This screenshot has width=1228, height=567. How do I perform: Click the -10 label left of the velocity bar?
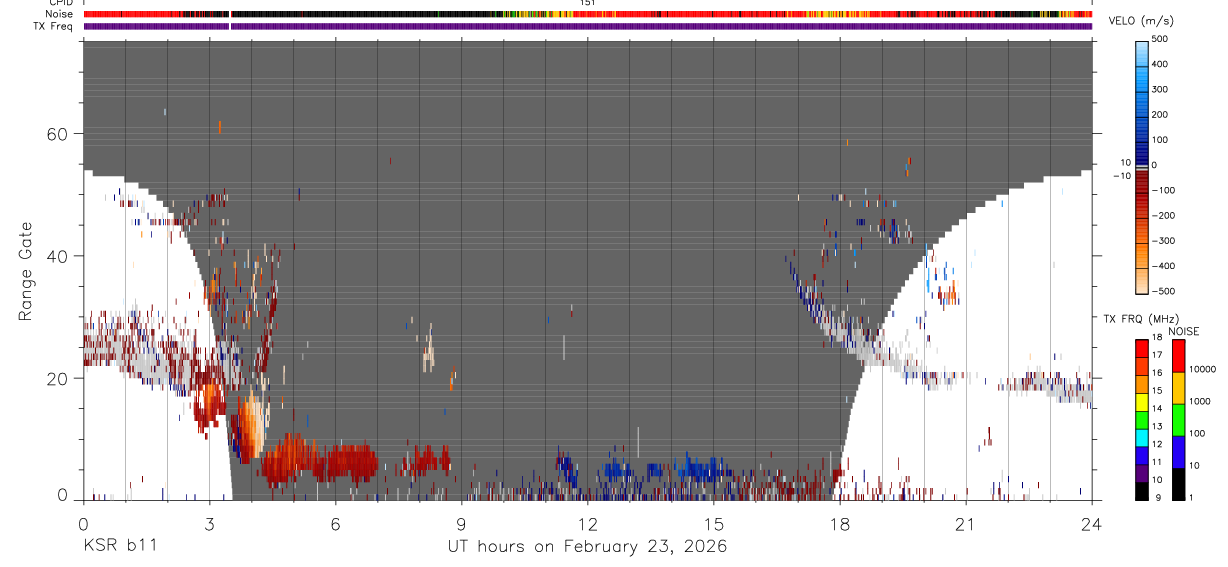click(1120, 175)
